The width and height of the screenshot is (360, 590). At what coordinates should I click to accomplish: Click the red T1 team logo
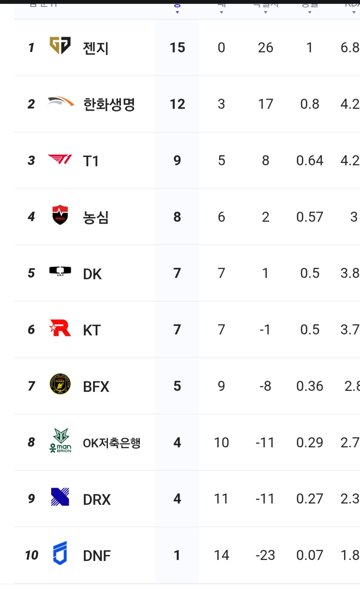pos(60,160)
